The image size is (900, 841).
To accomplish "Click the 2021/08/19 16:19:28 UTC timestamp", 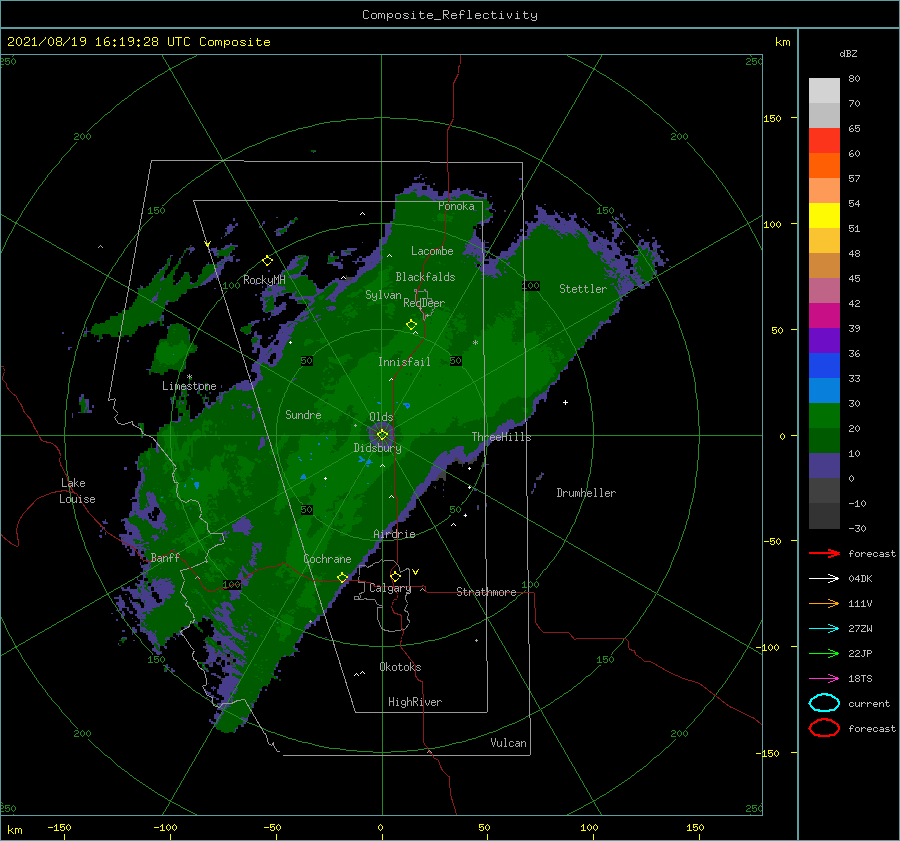I will point(98,41).
